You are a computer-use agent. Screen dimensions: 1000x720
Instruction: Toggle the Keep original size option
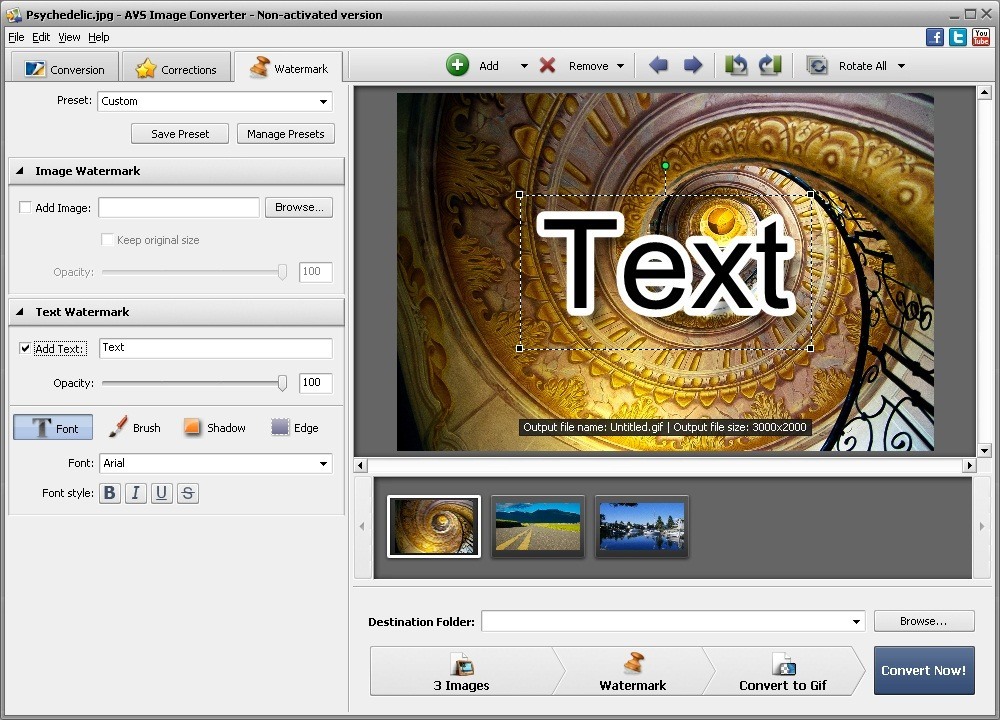108,240
